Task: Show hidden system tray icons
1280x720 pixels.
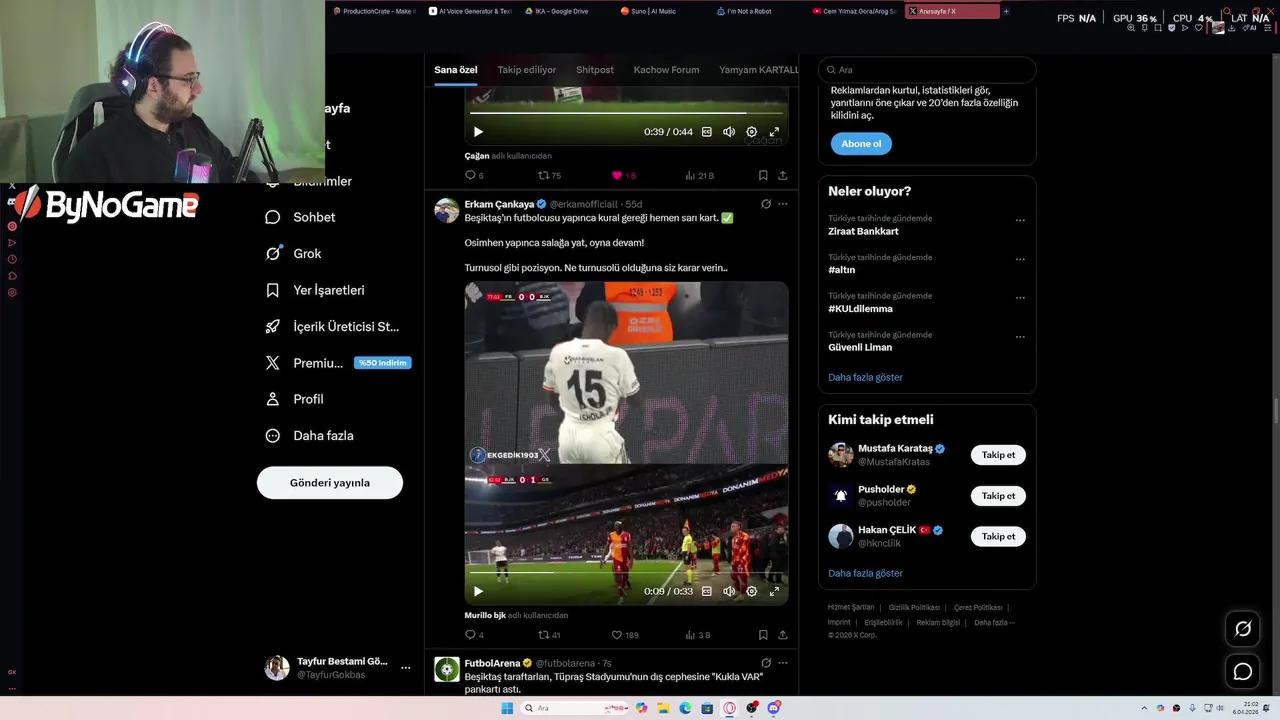Action: [1144, 708]
